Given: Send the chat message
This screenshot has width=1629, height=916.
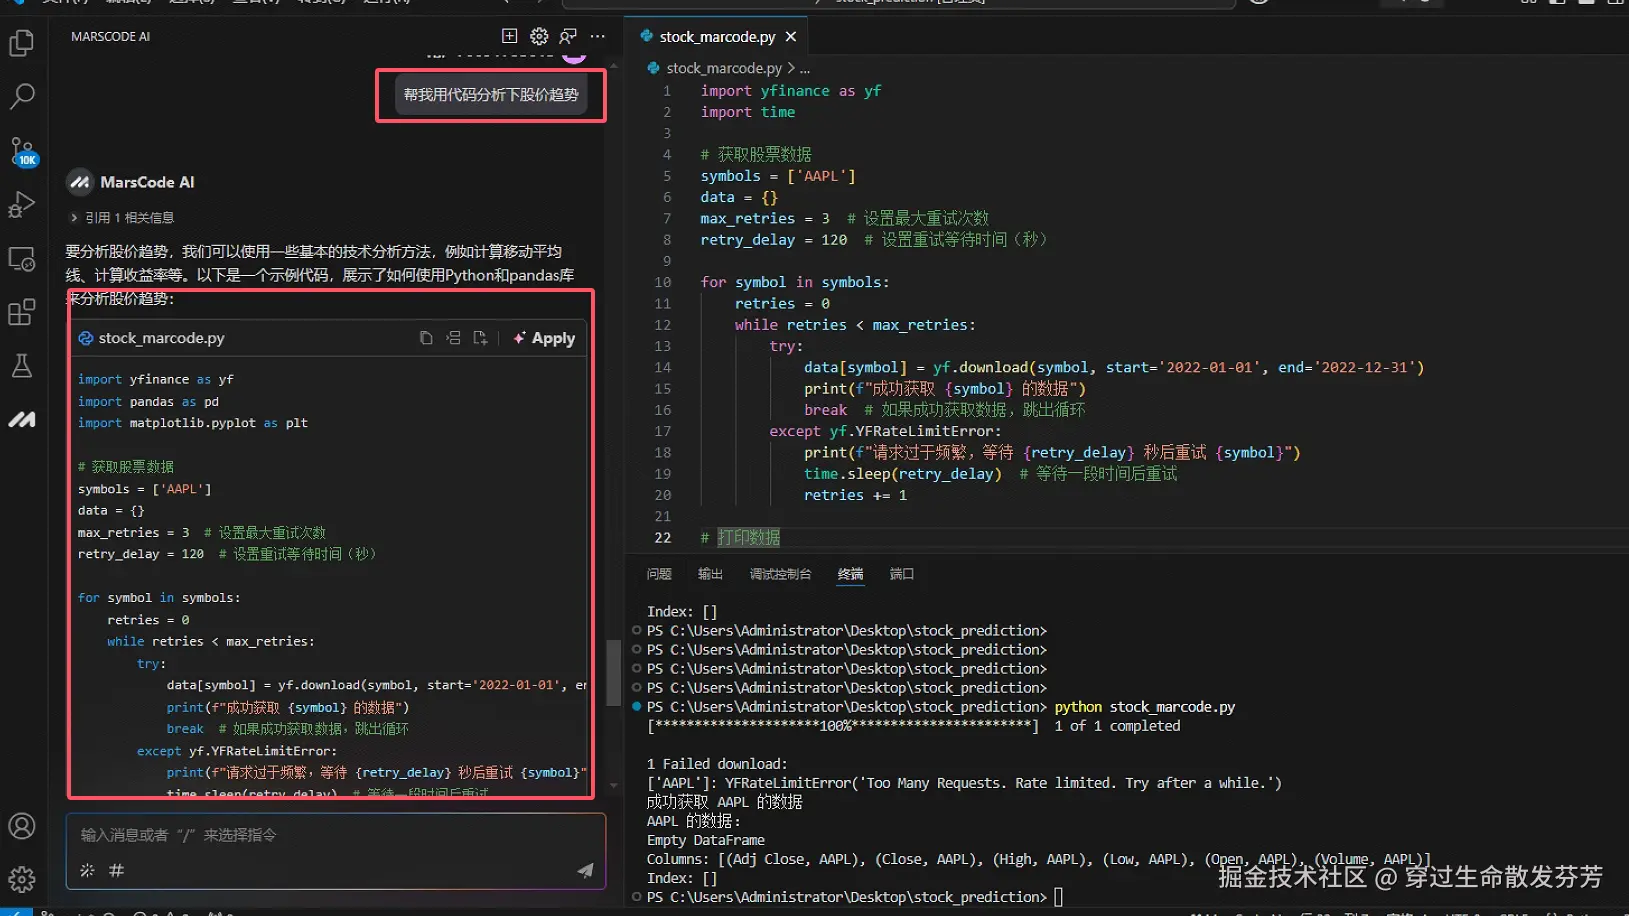Looking at the screenshot, I should [x=585, y=870].
